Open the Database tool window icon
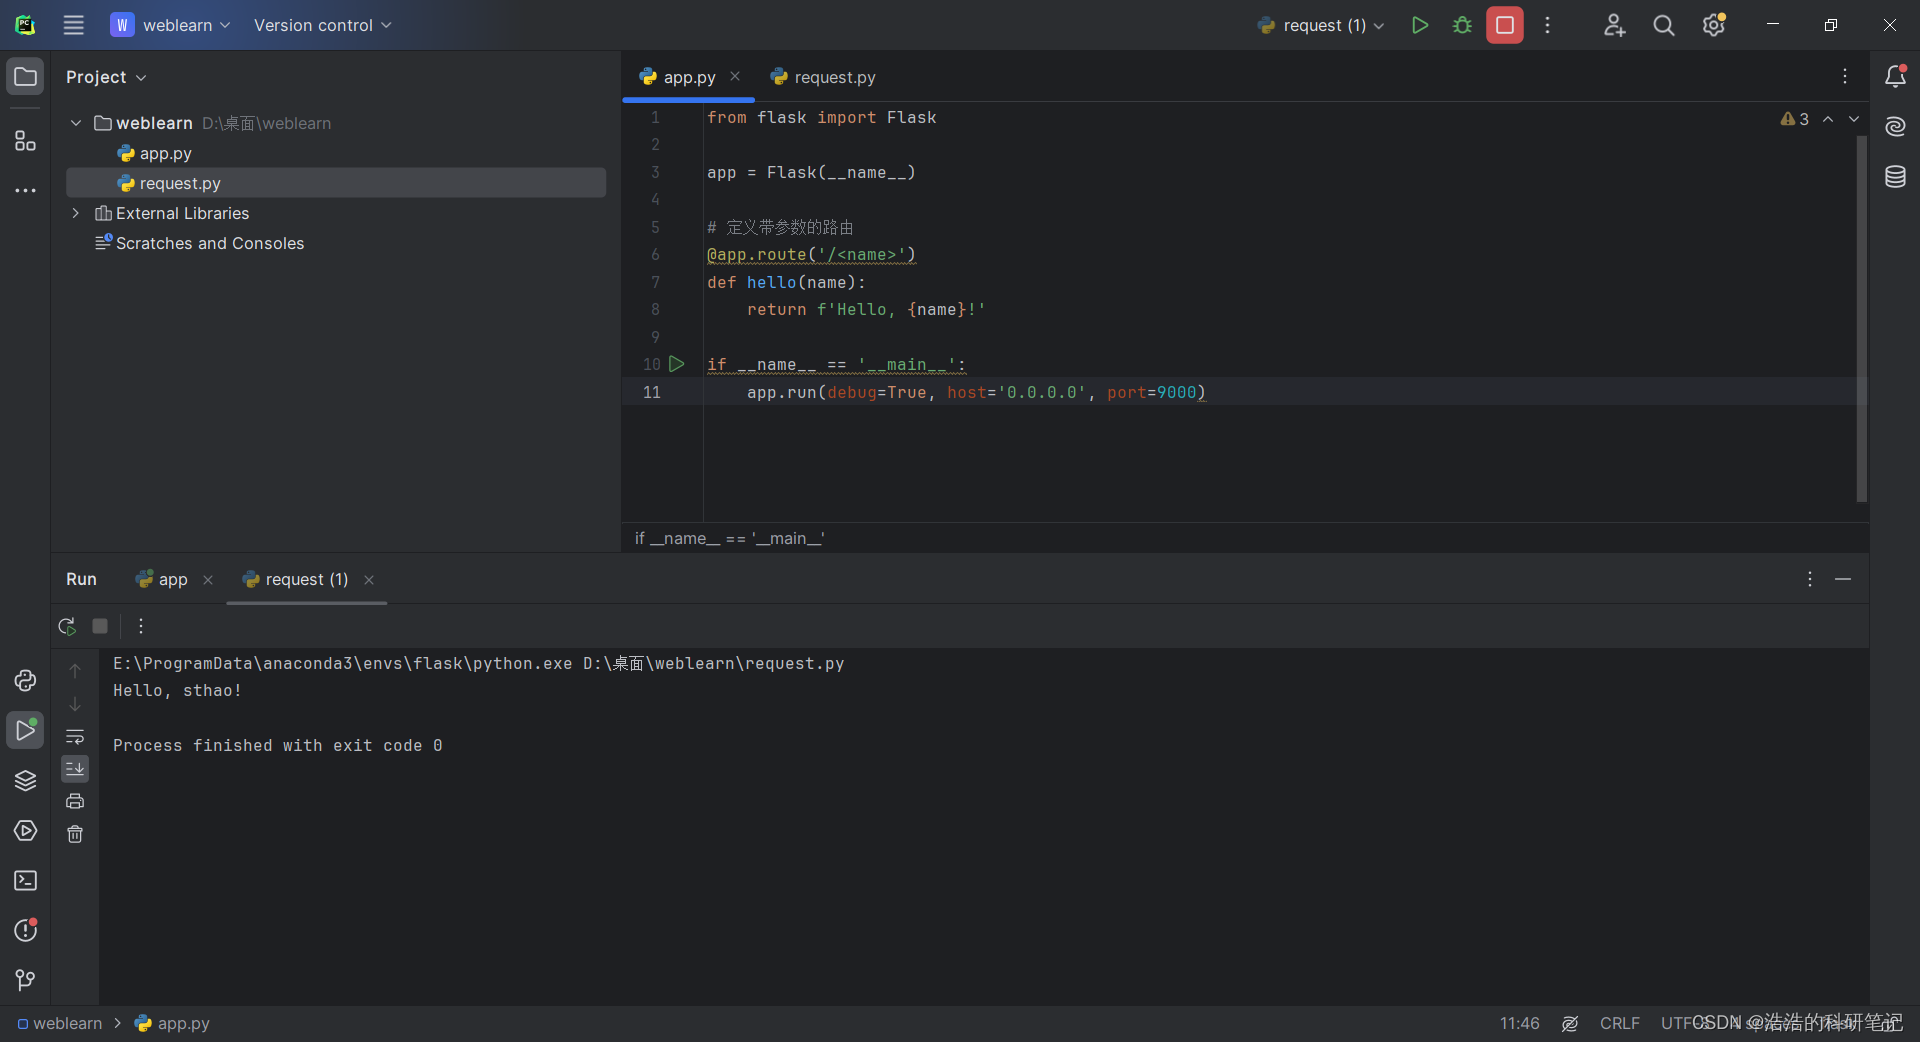 [x=1895, y=177]
